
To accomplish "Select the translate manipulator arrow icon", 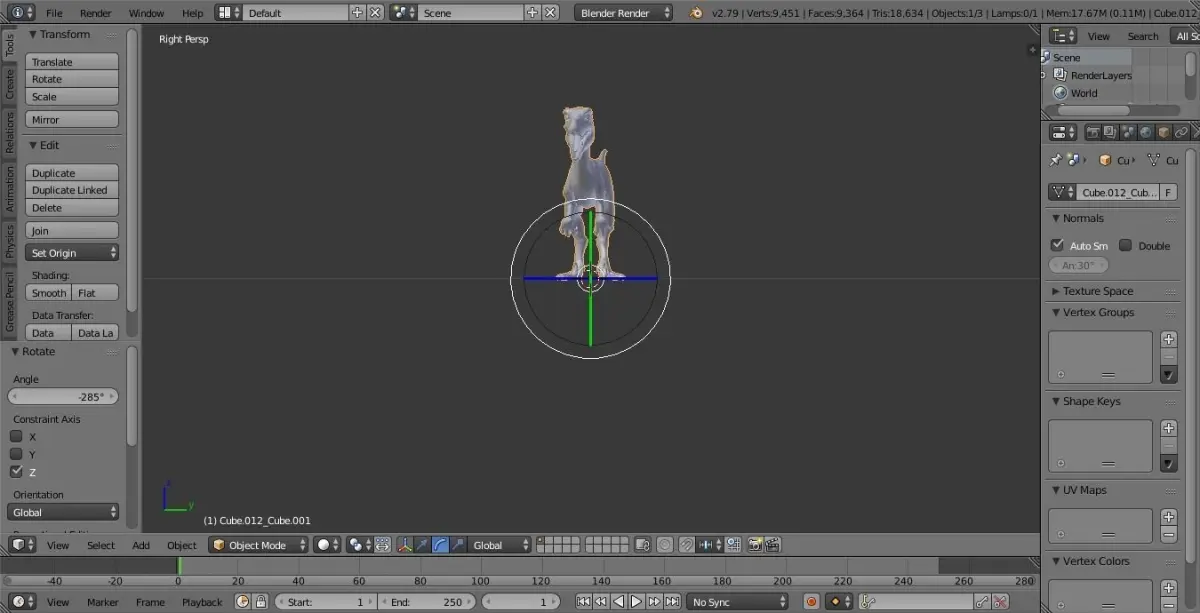I will pyautogui.click(x=423, y=545).
